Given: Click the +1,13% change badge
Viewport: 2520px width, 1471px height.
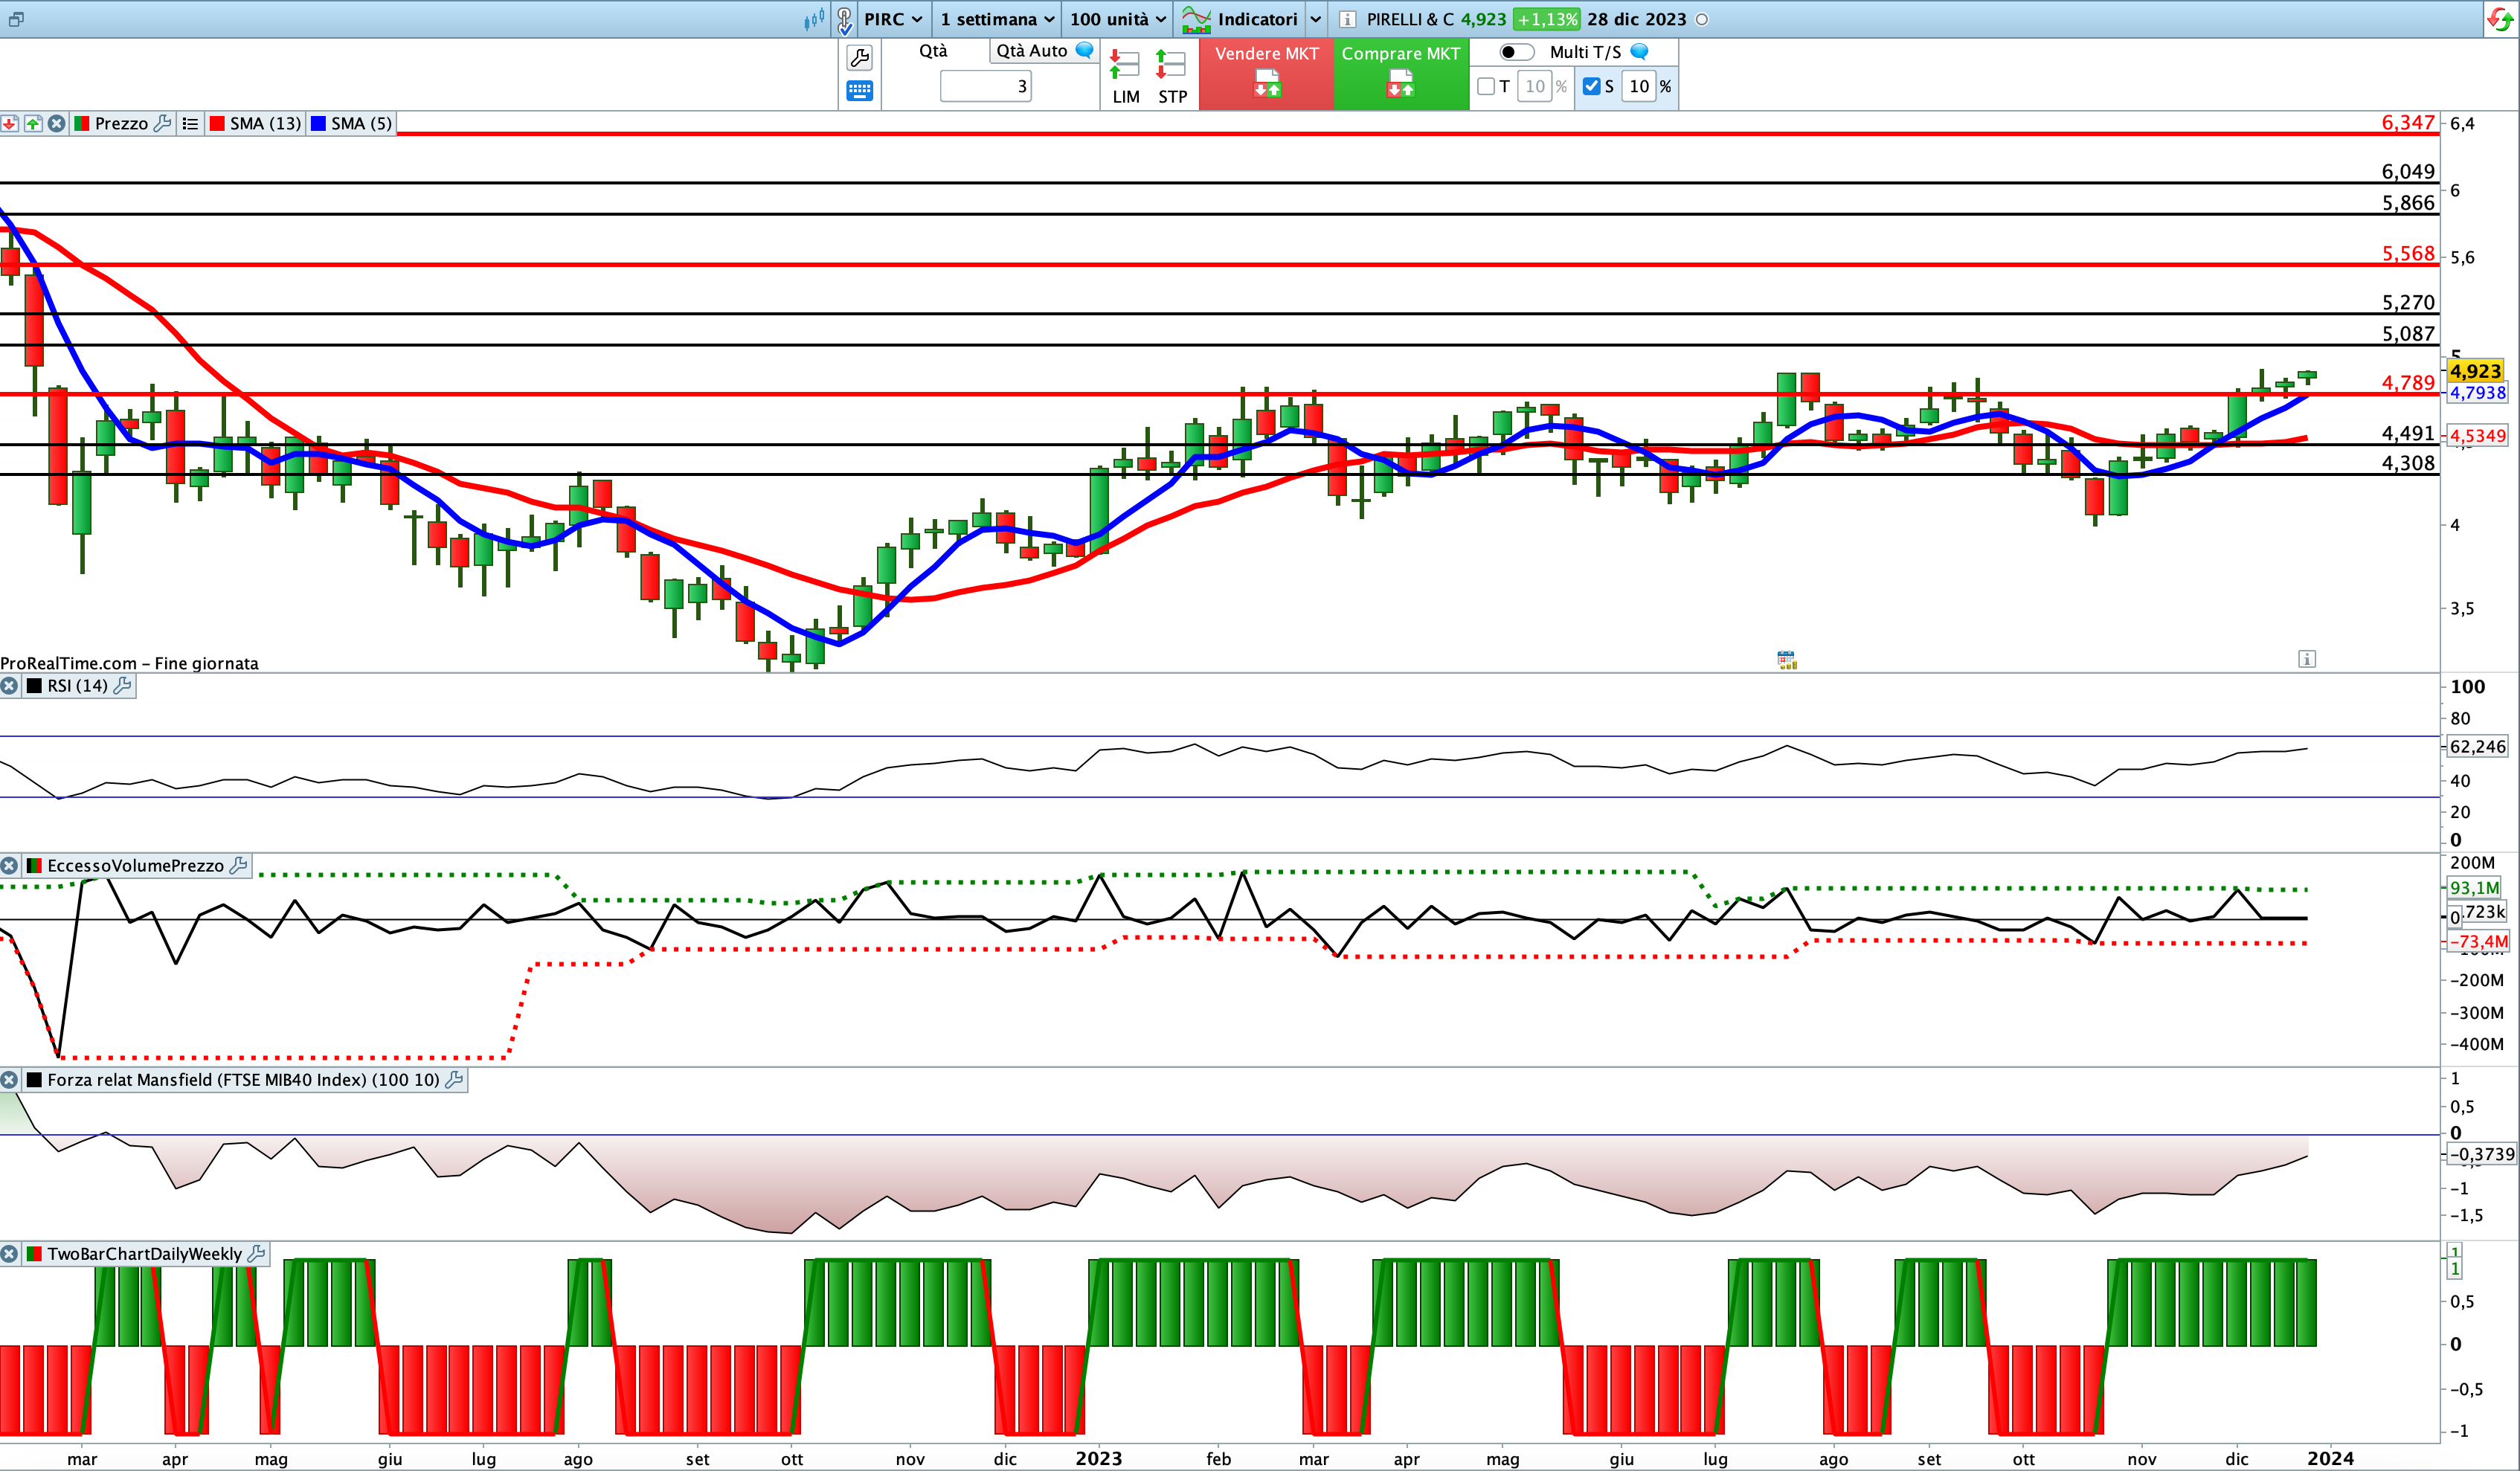Looking at the screenshot, I should [1546, 19].
